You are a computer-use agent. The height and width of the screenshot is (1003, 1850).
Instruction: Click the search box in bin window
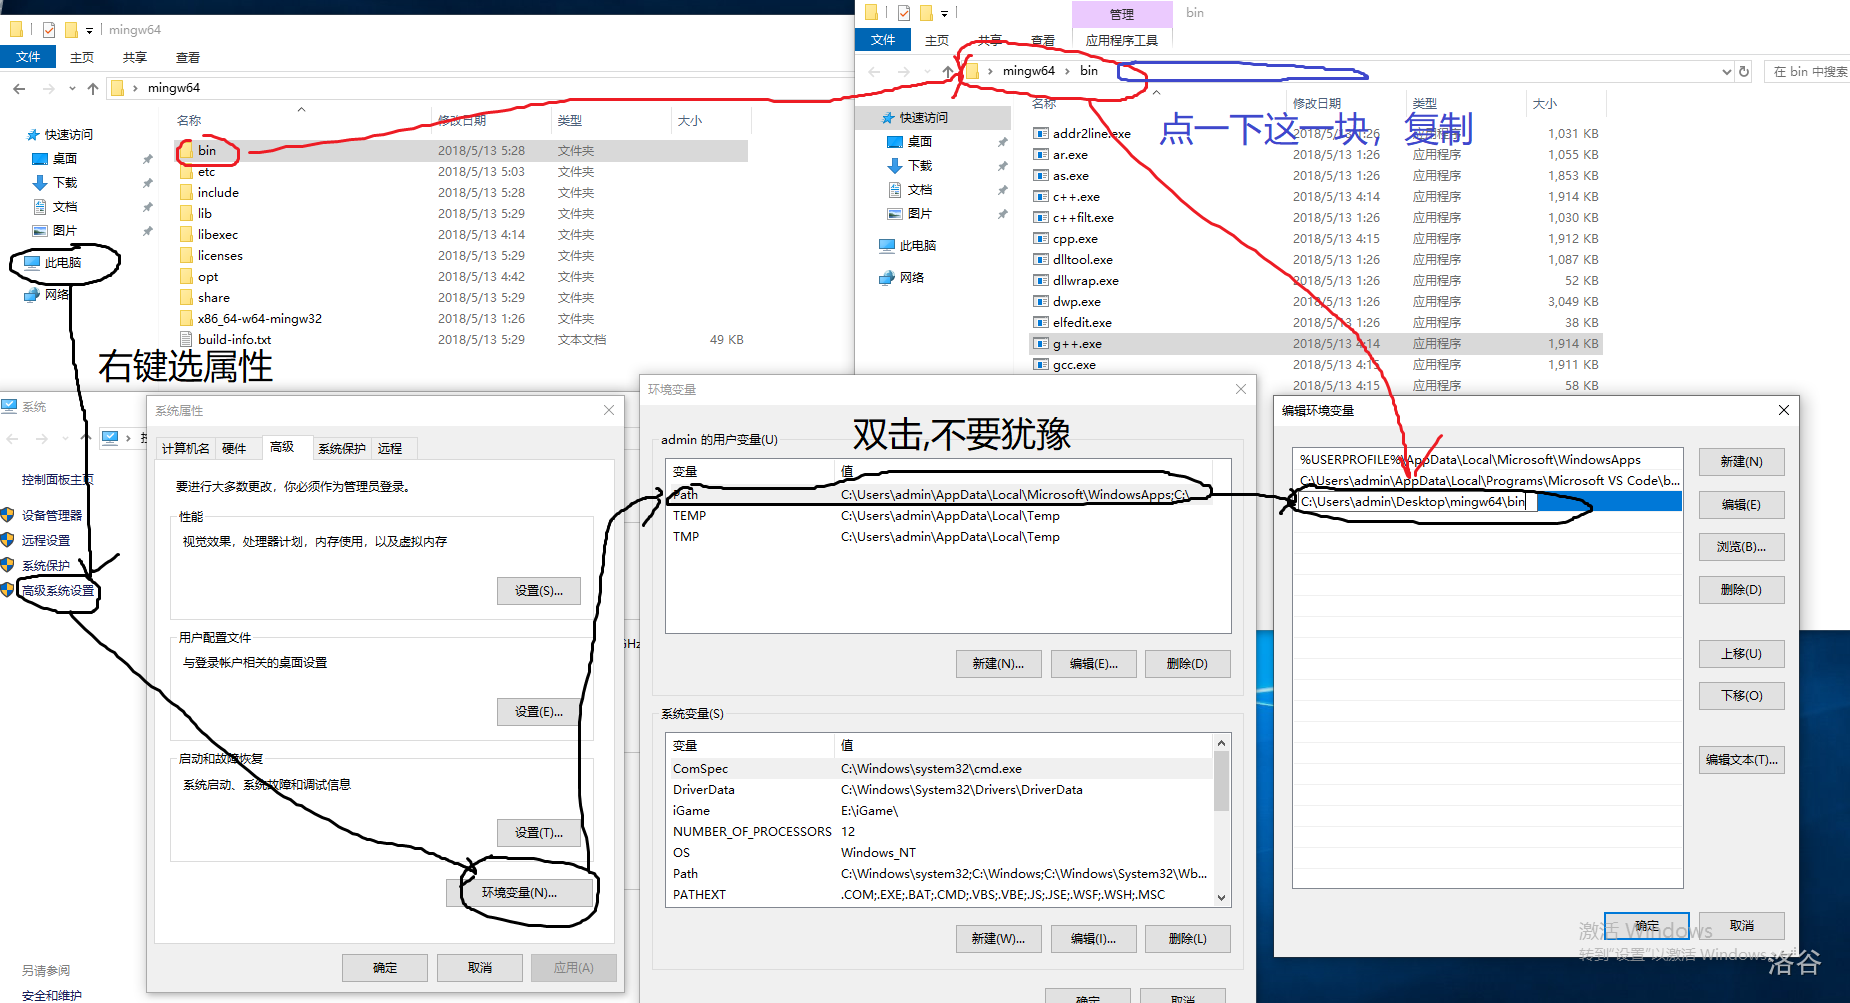point(1807,72)
